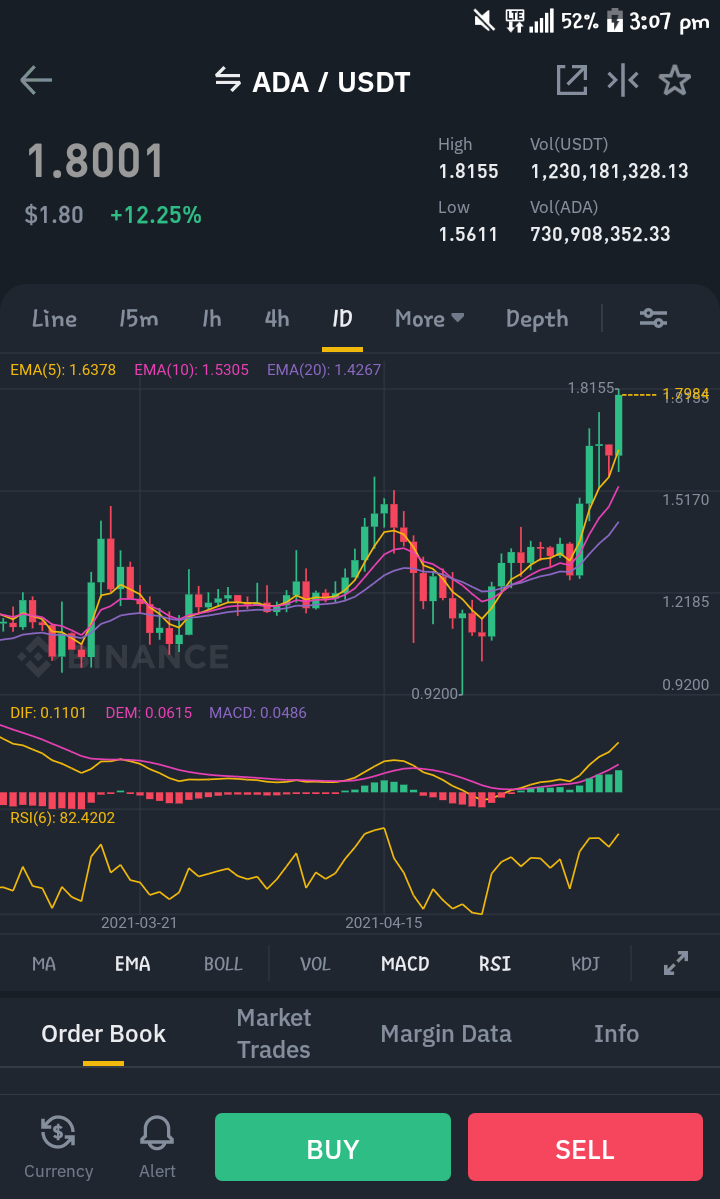Tap the latest green candlestick
The image size is (720, 1199).
tap(618, 425)
